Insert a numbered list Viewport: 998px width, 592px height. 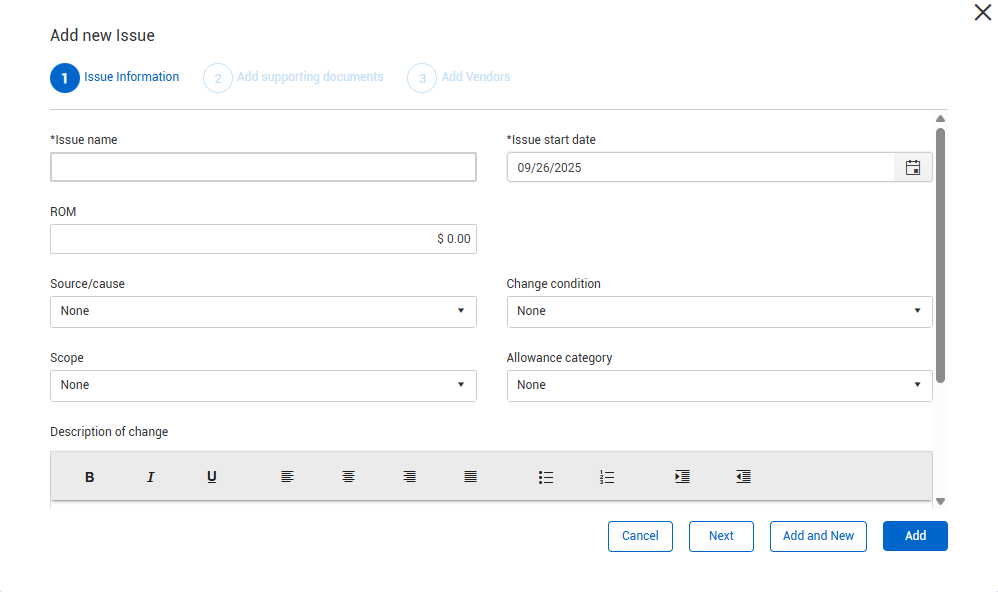(607, 477)
